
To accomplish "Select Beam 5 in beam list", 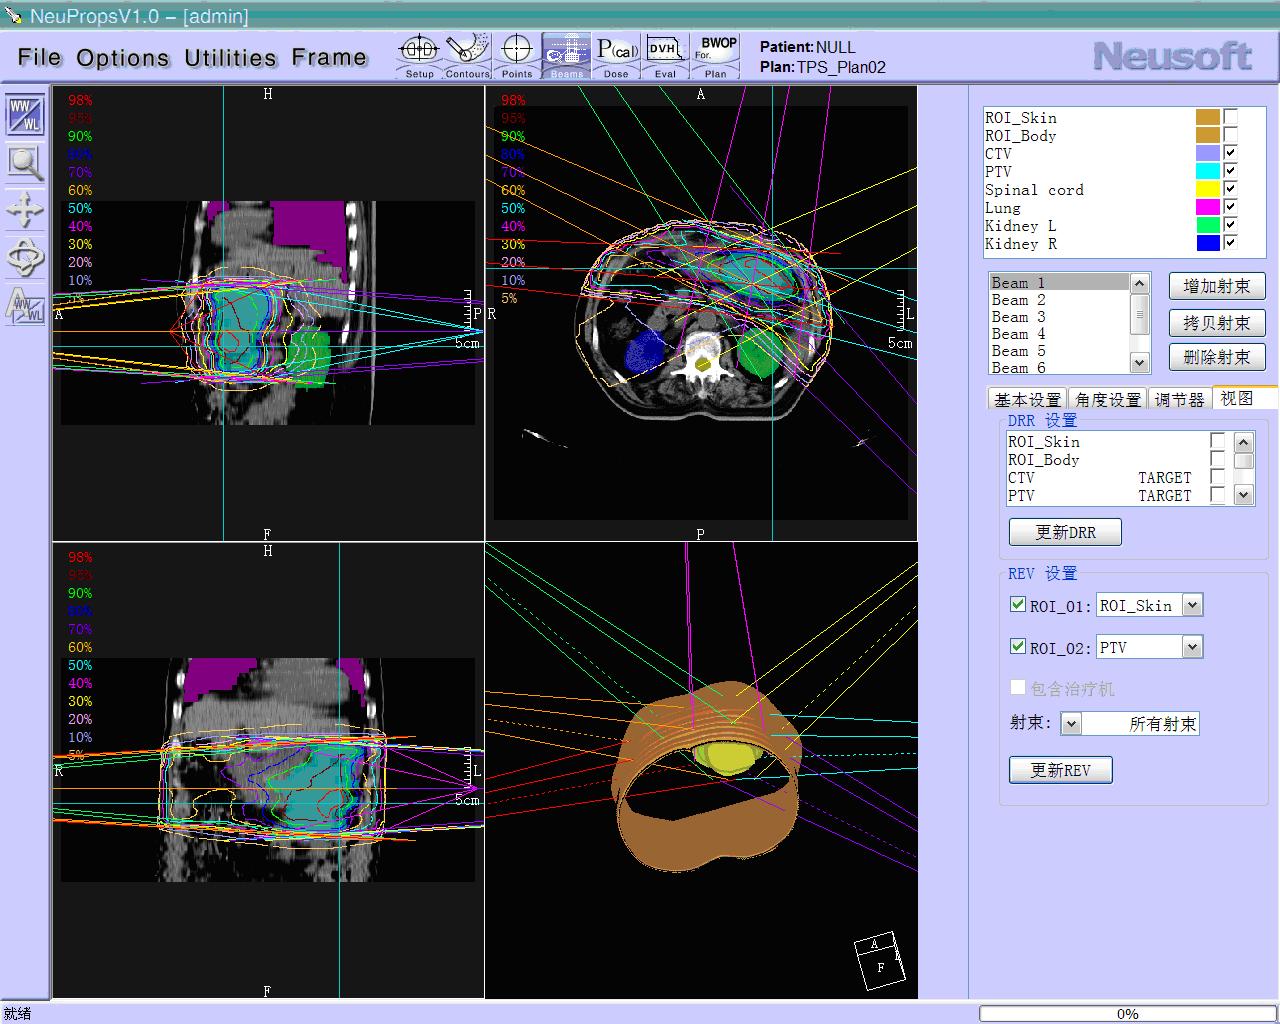I will 1059,351.
